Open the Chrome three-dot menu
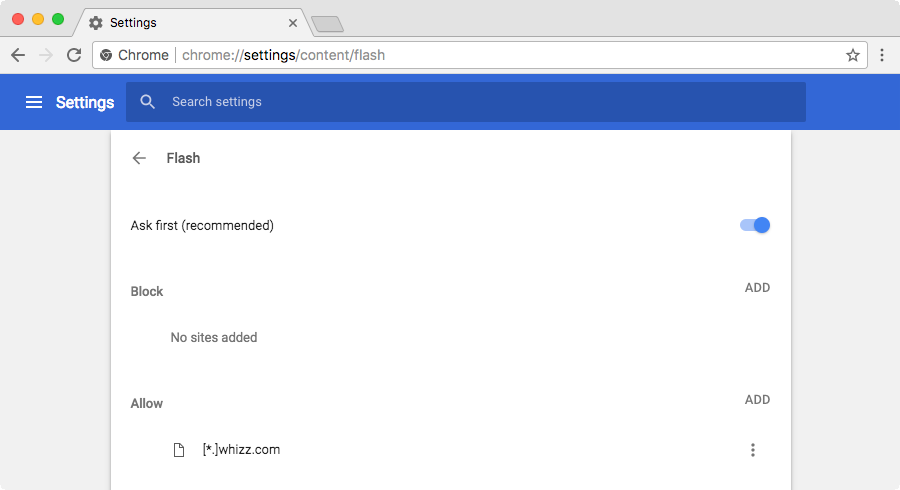This screenshot has height=490, width=900. [x=882, y=55]
